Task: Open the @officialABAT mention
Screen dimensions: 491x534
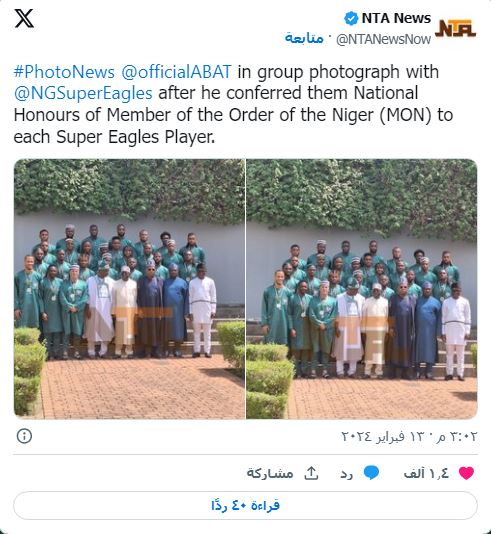Action: pos(176,72)
